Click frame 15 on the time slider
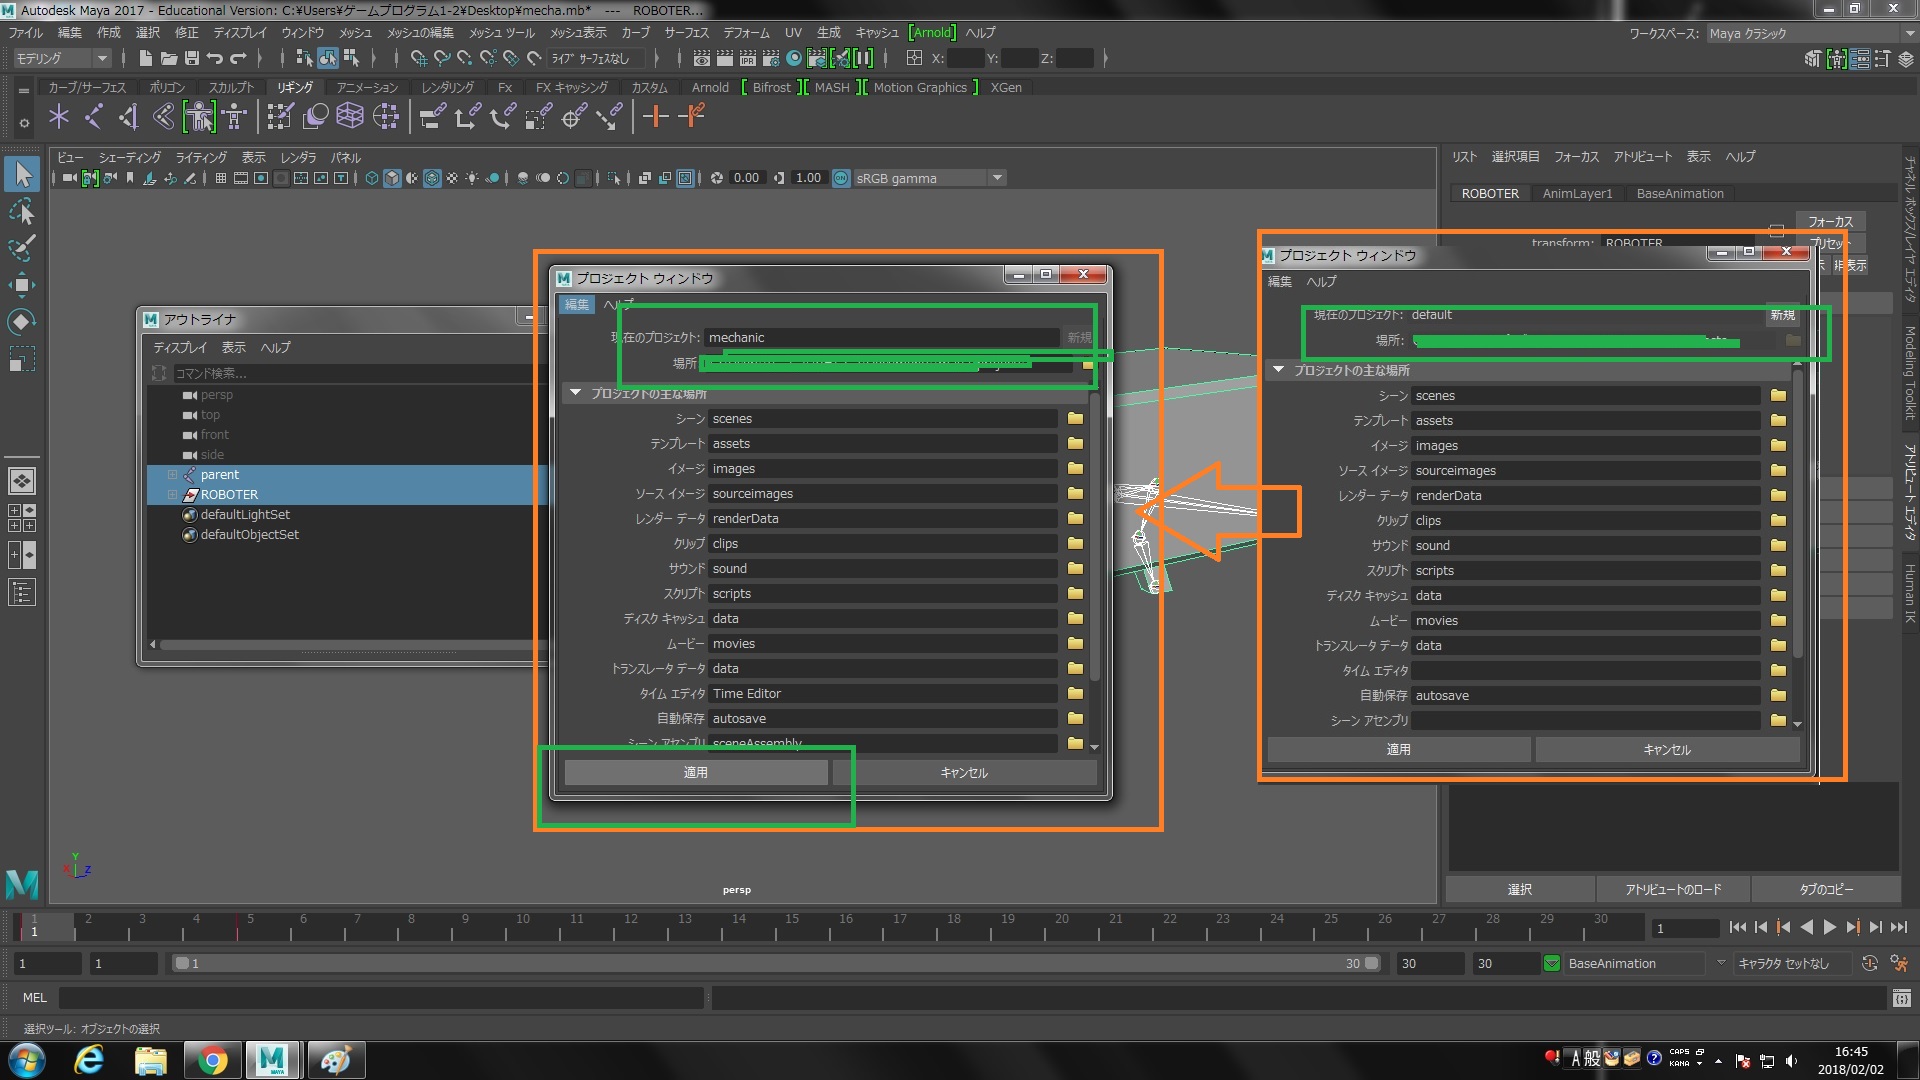The height and width of the screenshot is (1080, 1920). tap(792, 927)
